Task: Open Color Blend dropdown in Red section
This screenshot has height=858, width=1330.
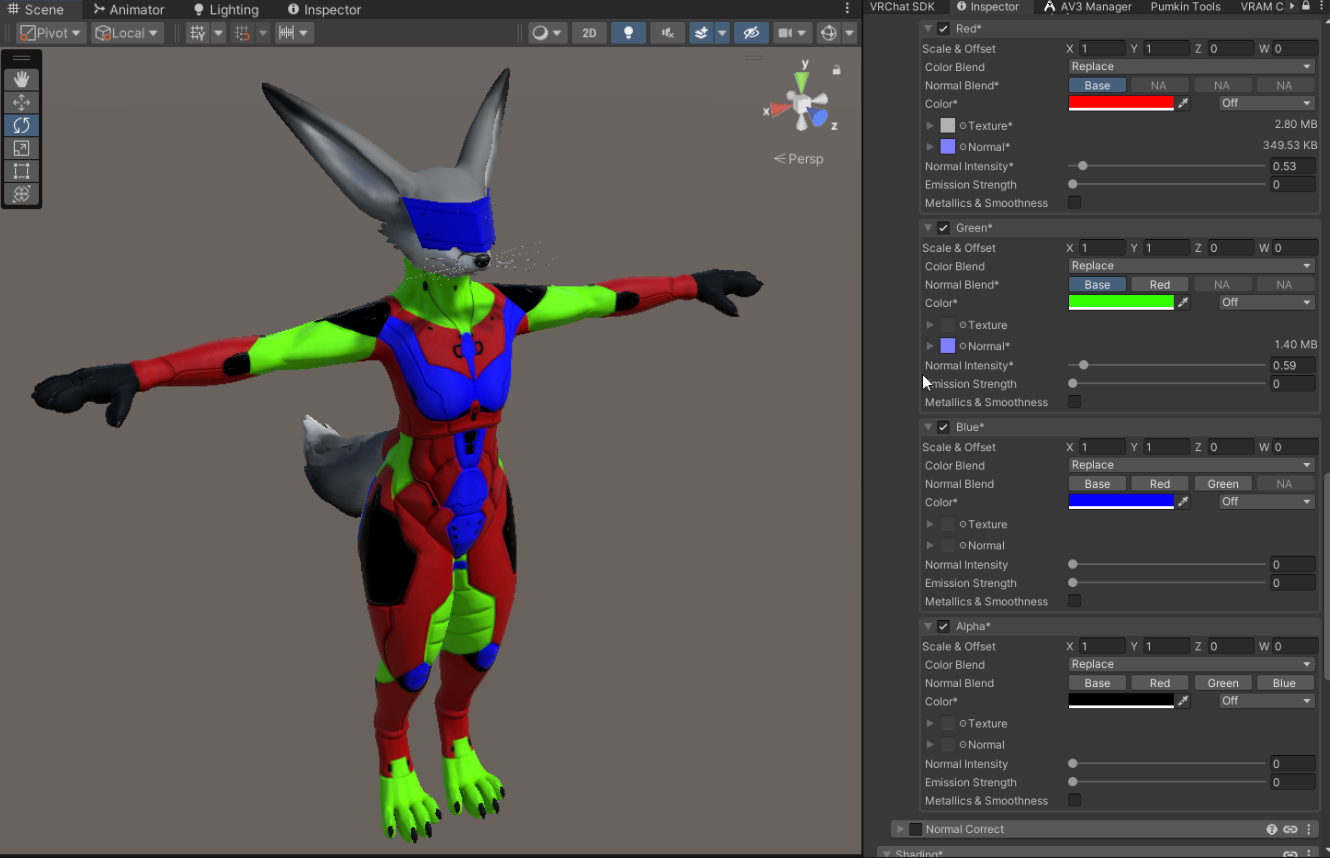Action: pyautogui.click(x=1191, y=67)
